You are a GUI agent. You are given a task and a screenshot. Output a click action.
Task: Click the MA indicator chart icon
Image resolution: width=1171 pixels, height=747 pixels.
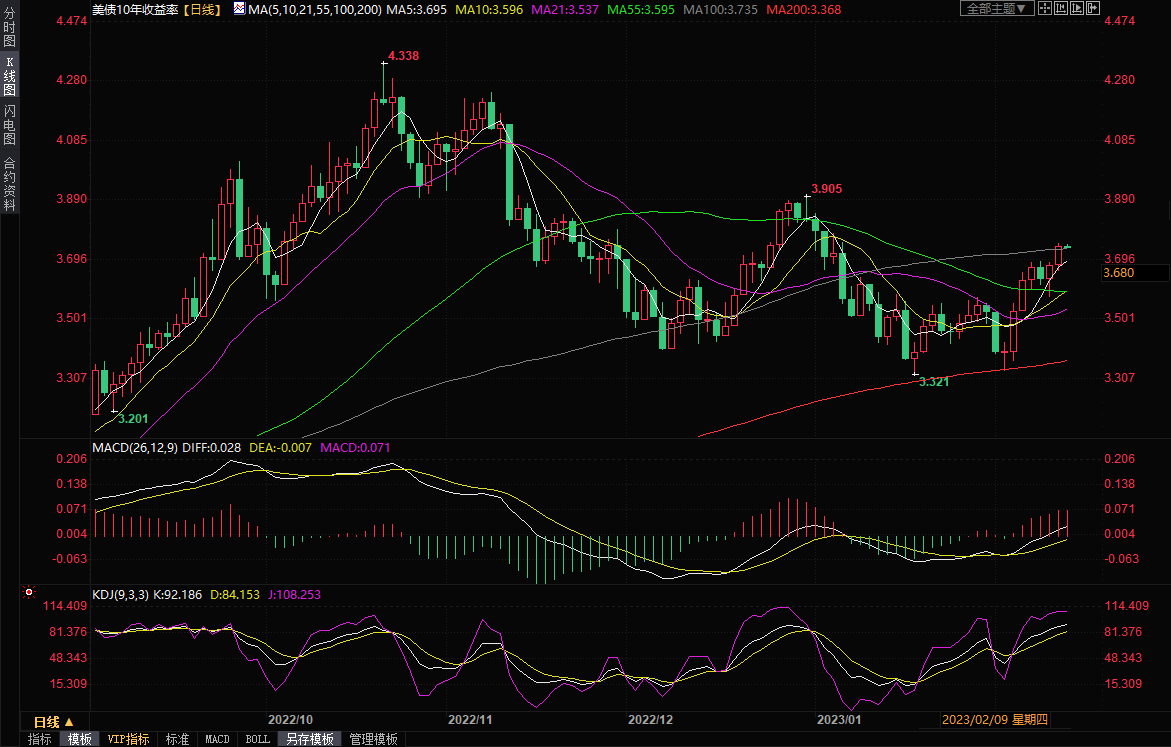(239, 8)
